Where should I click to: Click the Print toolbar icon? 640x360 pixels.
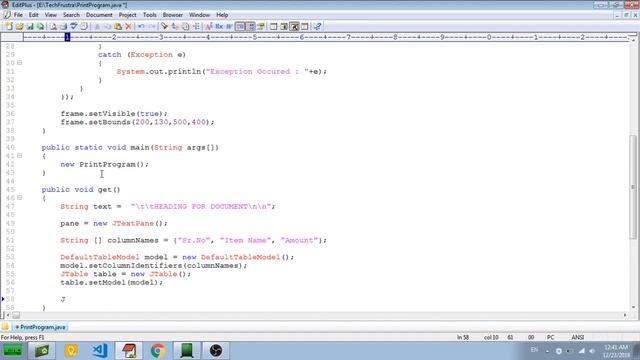(63, 27)
